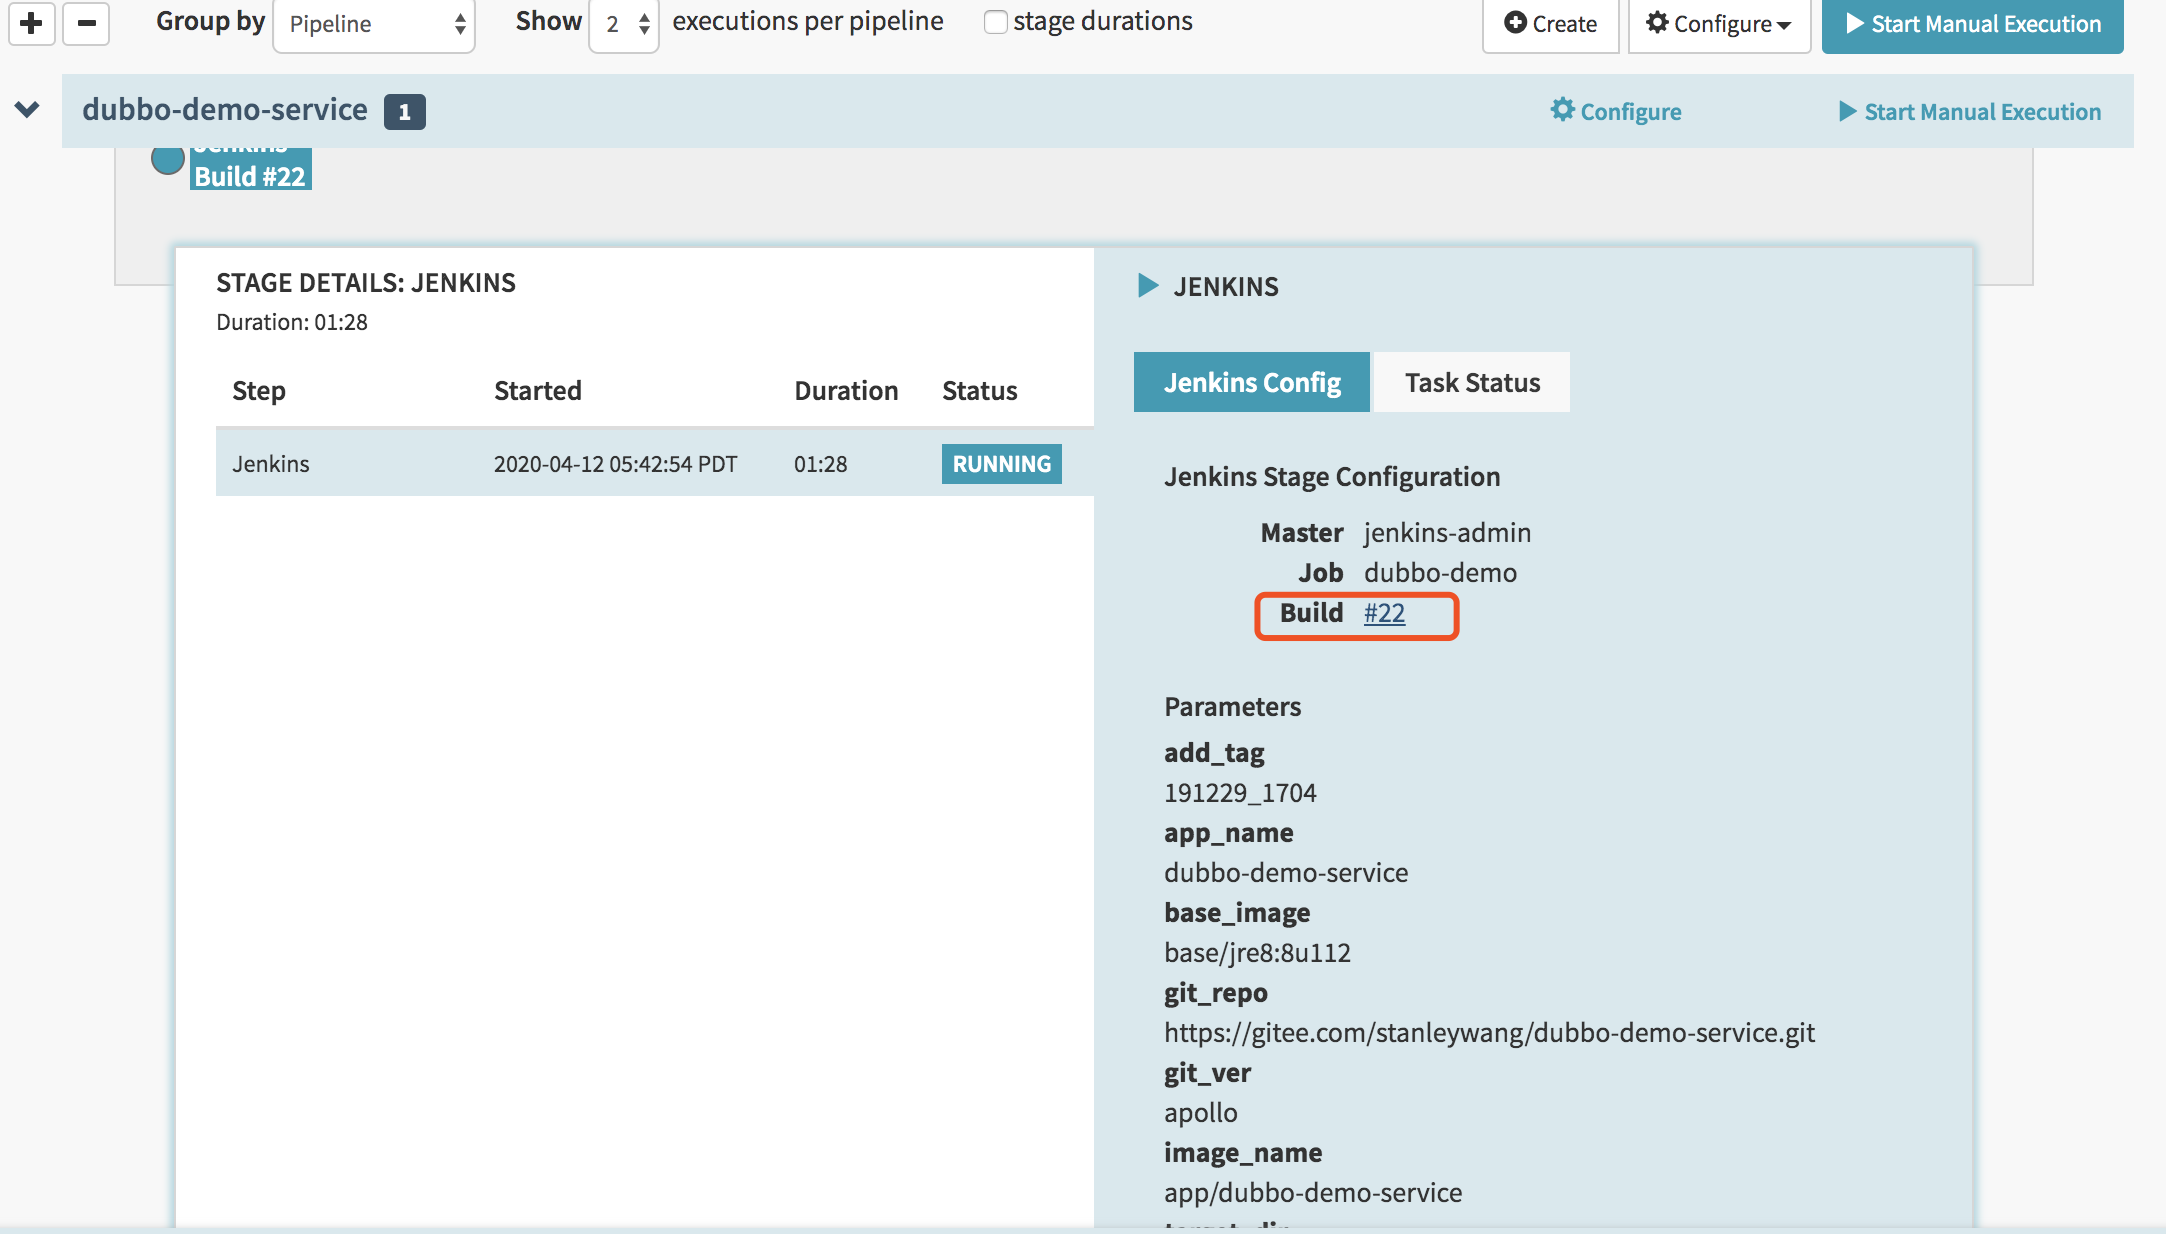
Task: Start Manual Execution for dubbo-demo-service pipeline
Action: [1970, 111]
